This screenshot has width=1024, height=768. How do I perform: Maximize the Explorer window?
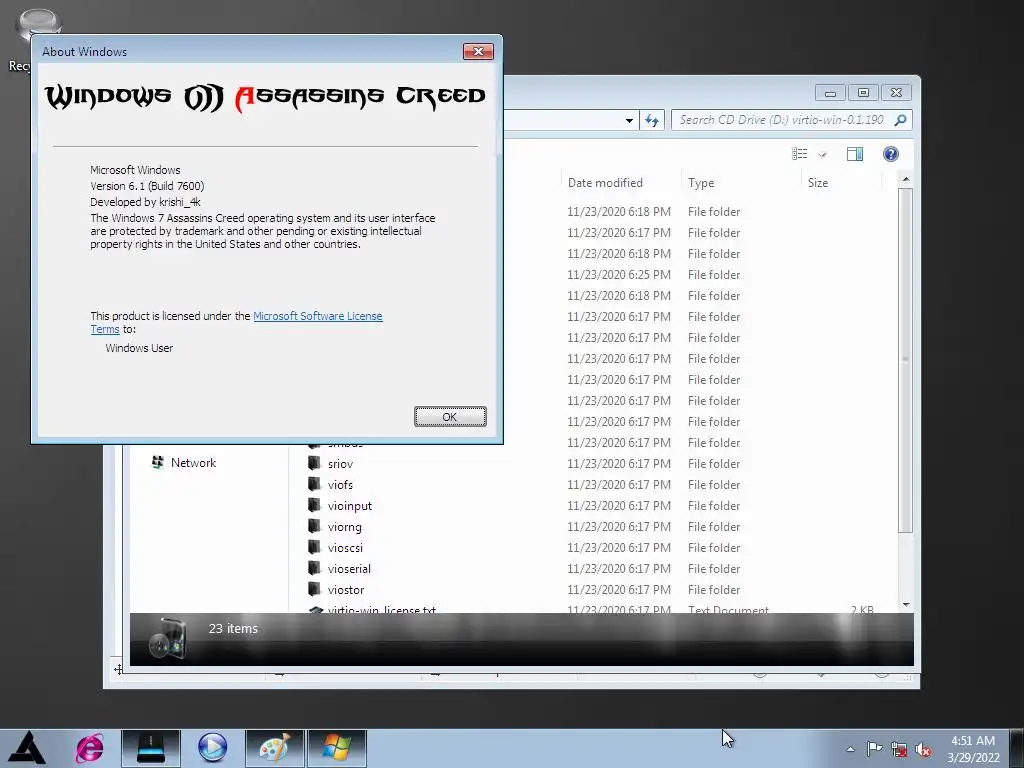tap(863, 93)
